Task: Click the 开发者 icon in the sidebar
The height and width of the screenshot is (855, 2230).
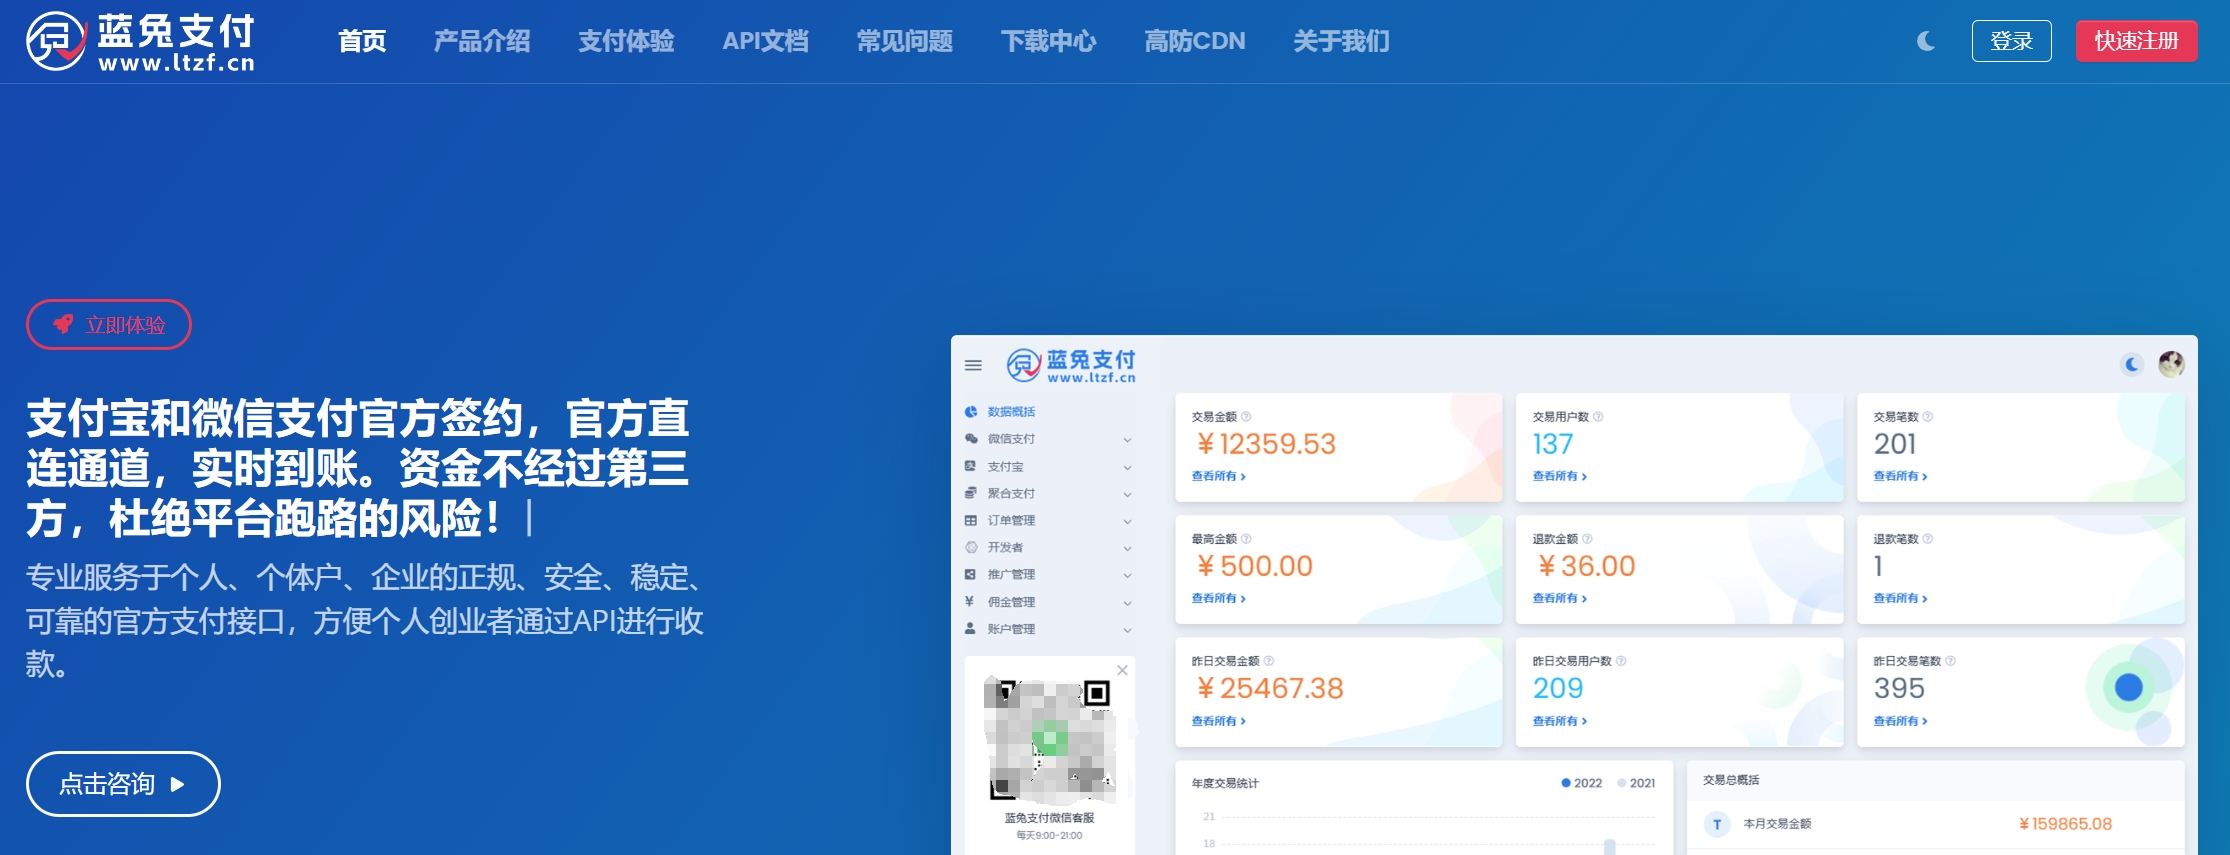Action: 970,547
